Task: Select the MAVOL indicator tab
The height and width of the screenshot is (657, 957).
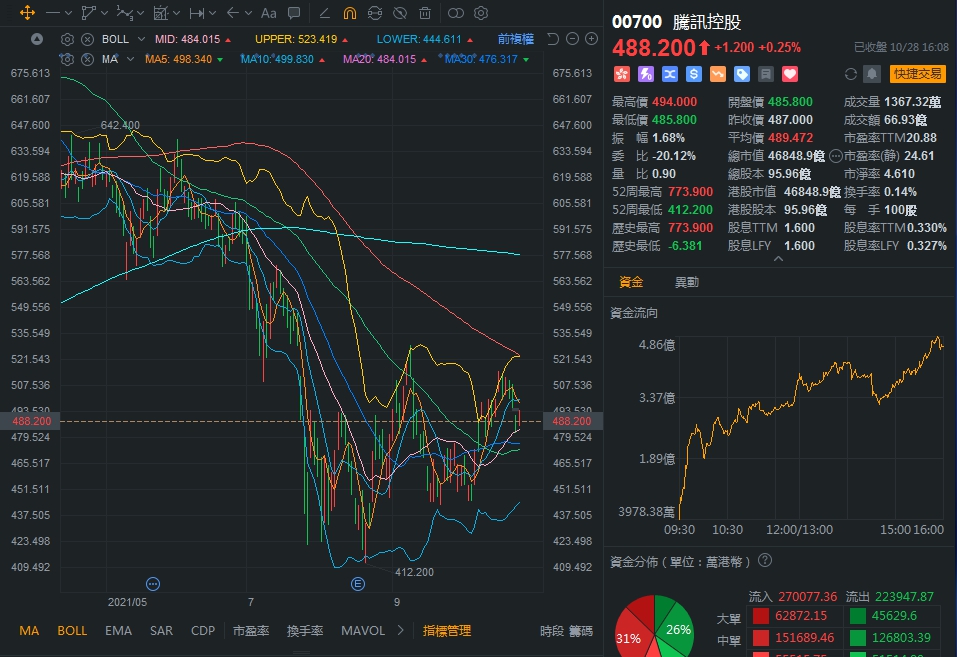Action: pyautogui.click(x=363, y=631)
